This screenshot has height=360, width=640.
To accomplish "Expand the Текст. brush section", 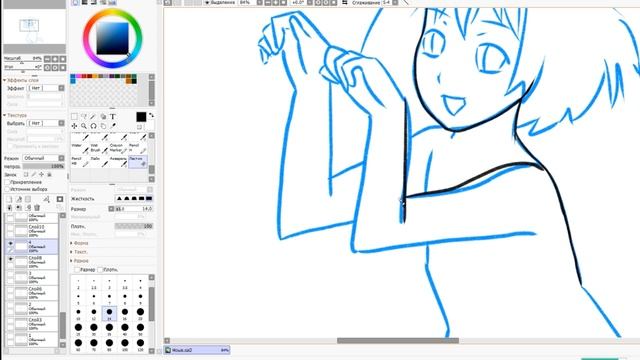I will tap(72, 252).
